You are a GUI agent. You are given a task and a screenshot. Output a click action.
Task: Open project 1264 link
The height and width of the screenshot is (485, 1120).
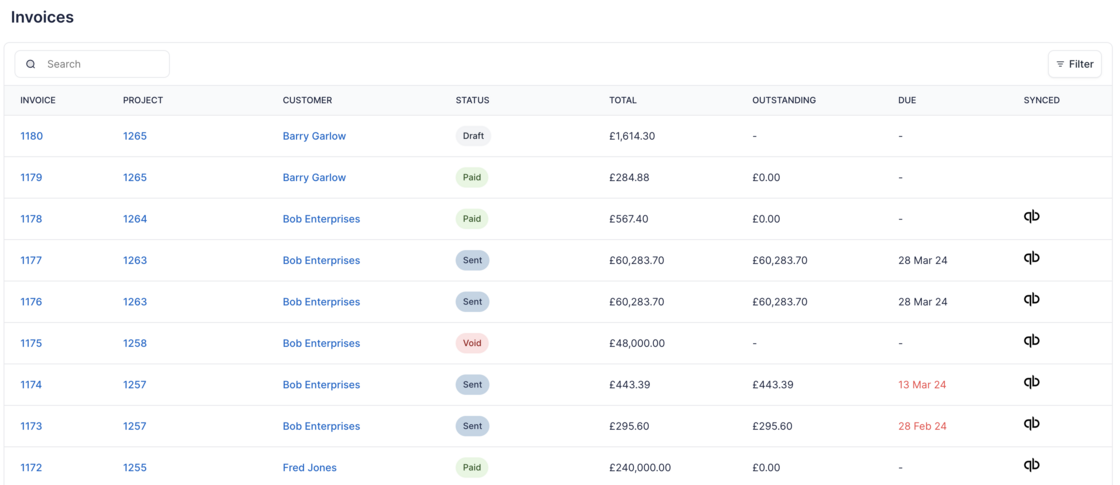135,219
